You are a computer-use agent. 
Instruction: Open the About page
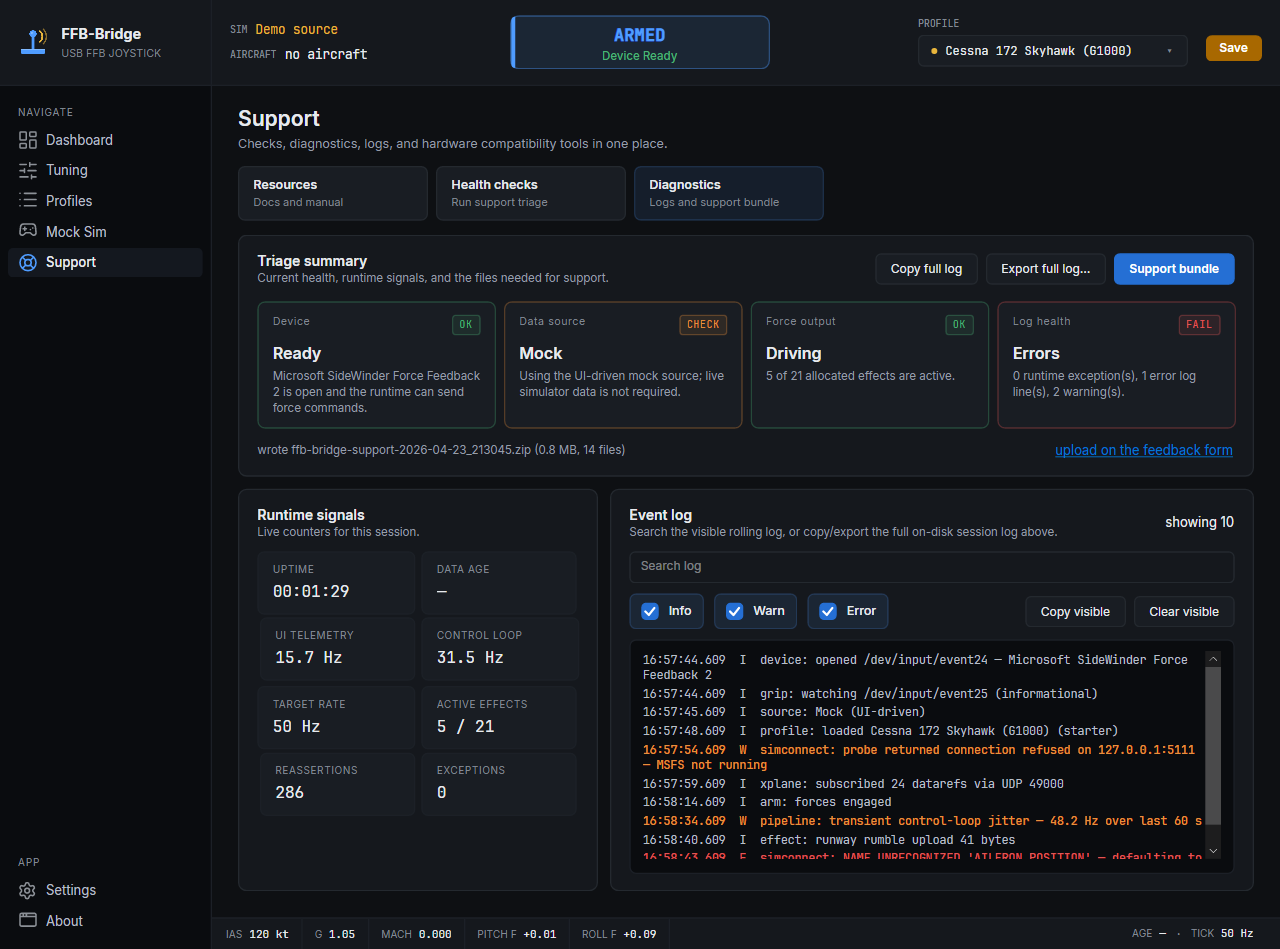[105, 921]
